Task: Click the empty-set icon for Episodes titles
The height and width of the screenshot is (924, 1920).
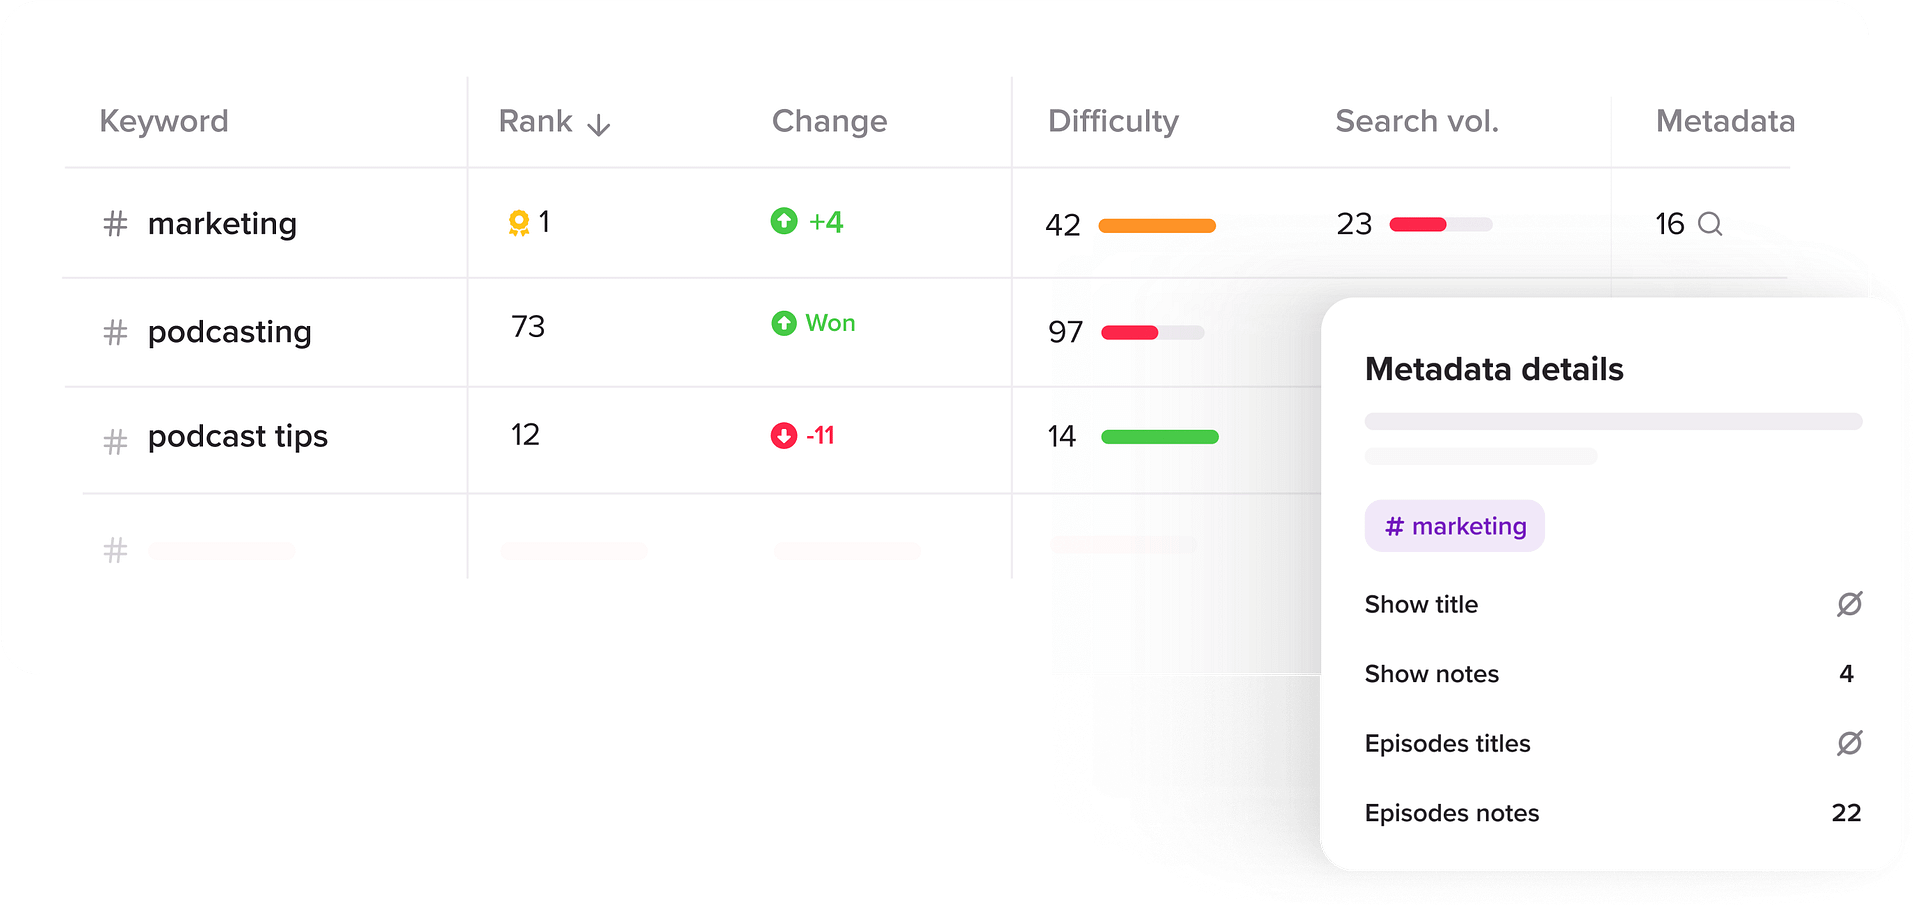Action: click(x=1849, y=743)
